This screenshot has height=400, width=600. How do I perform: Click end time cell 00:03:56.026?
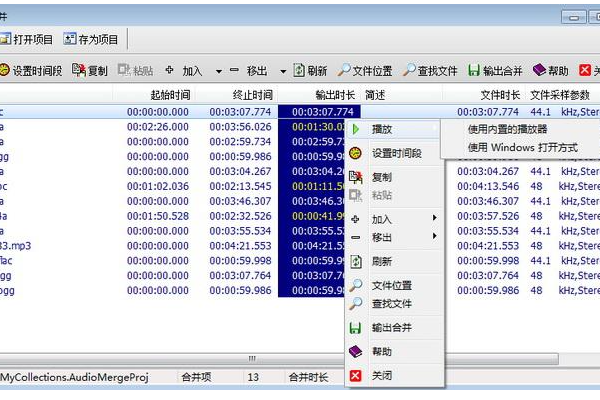tap(240, 127)
